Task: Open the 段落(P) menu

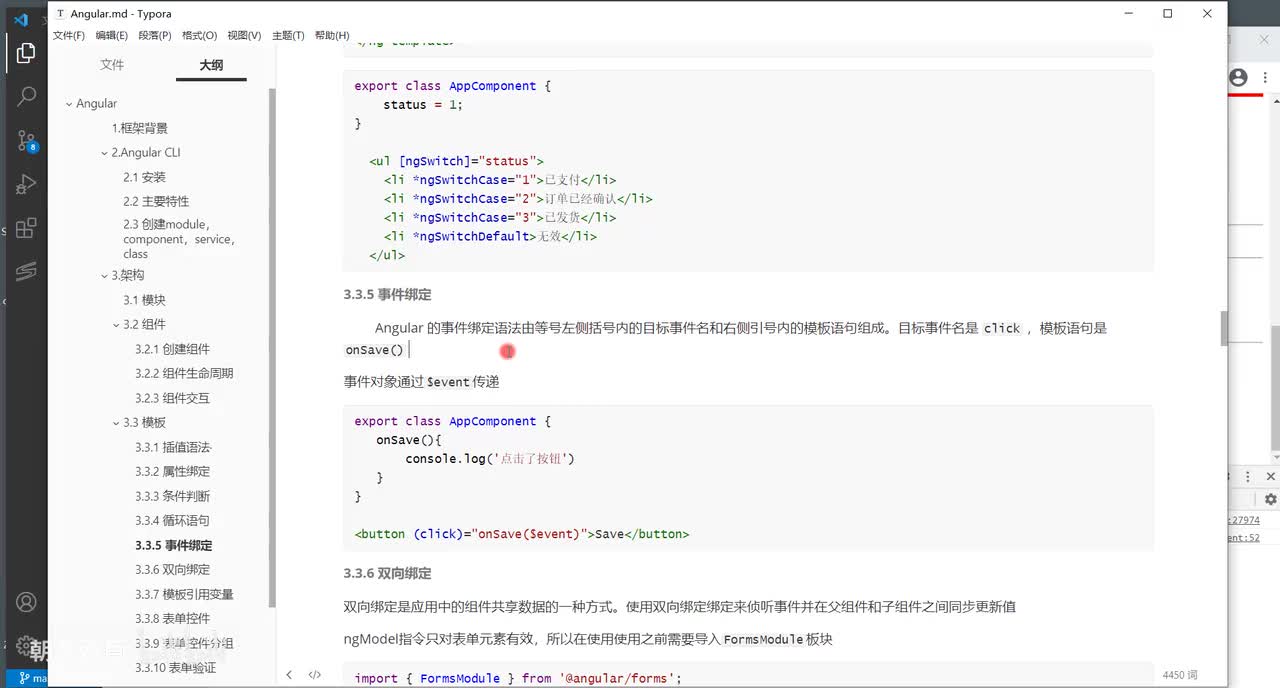Action: tap(155, 35)
